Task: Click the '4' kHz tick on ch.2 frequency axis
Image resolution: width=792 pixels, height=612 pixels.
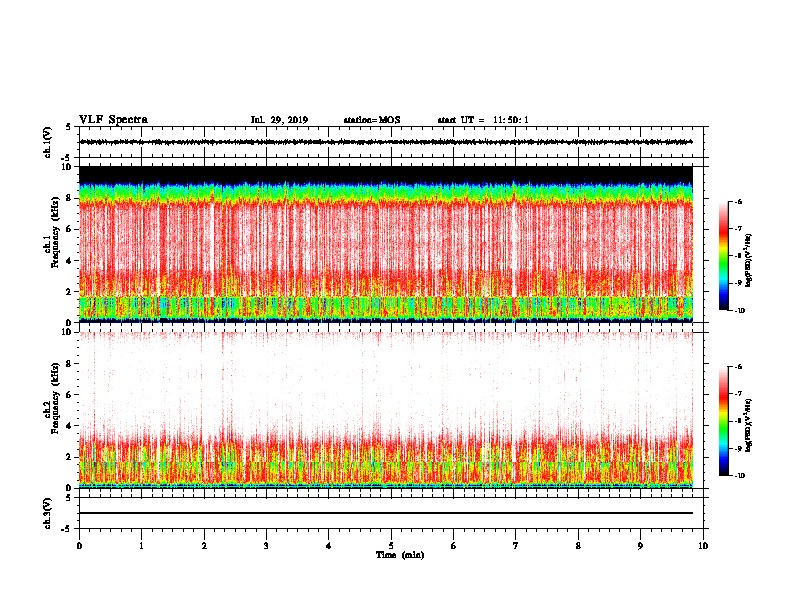Action: pyautogui.click(x=70, y=426)
